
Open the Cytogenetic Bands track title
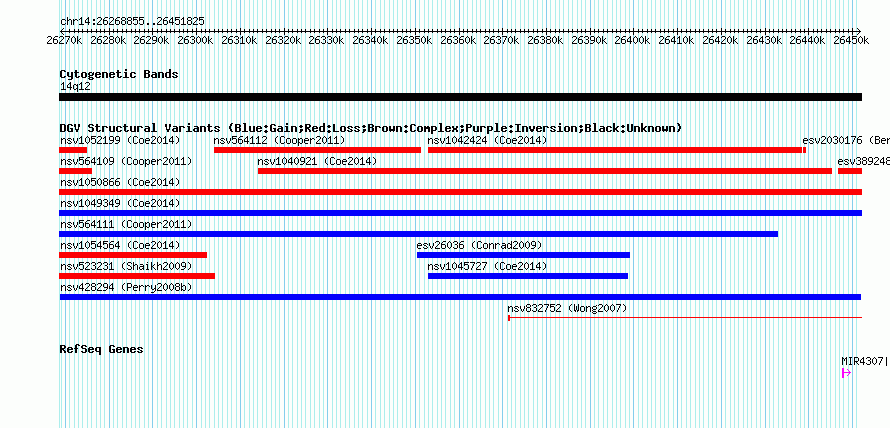pyautogui.click(x=119, y=74)
